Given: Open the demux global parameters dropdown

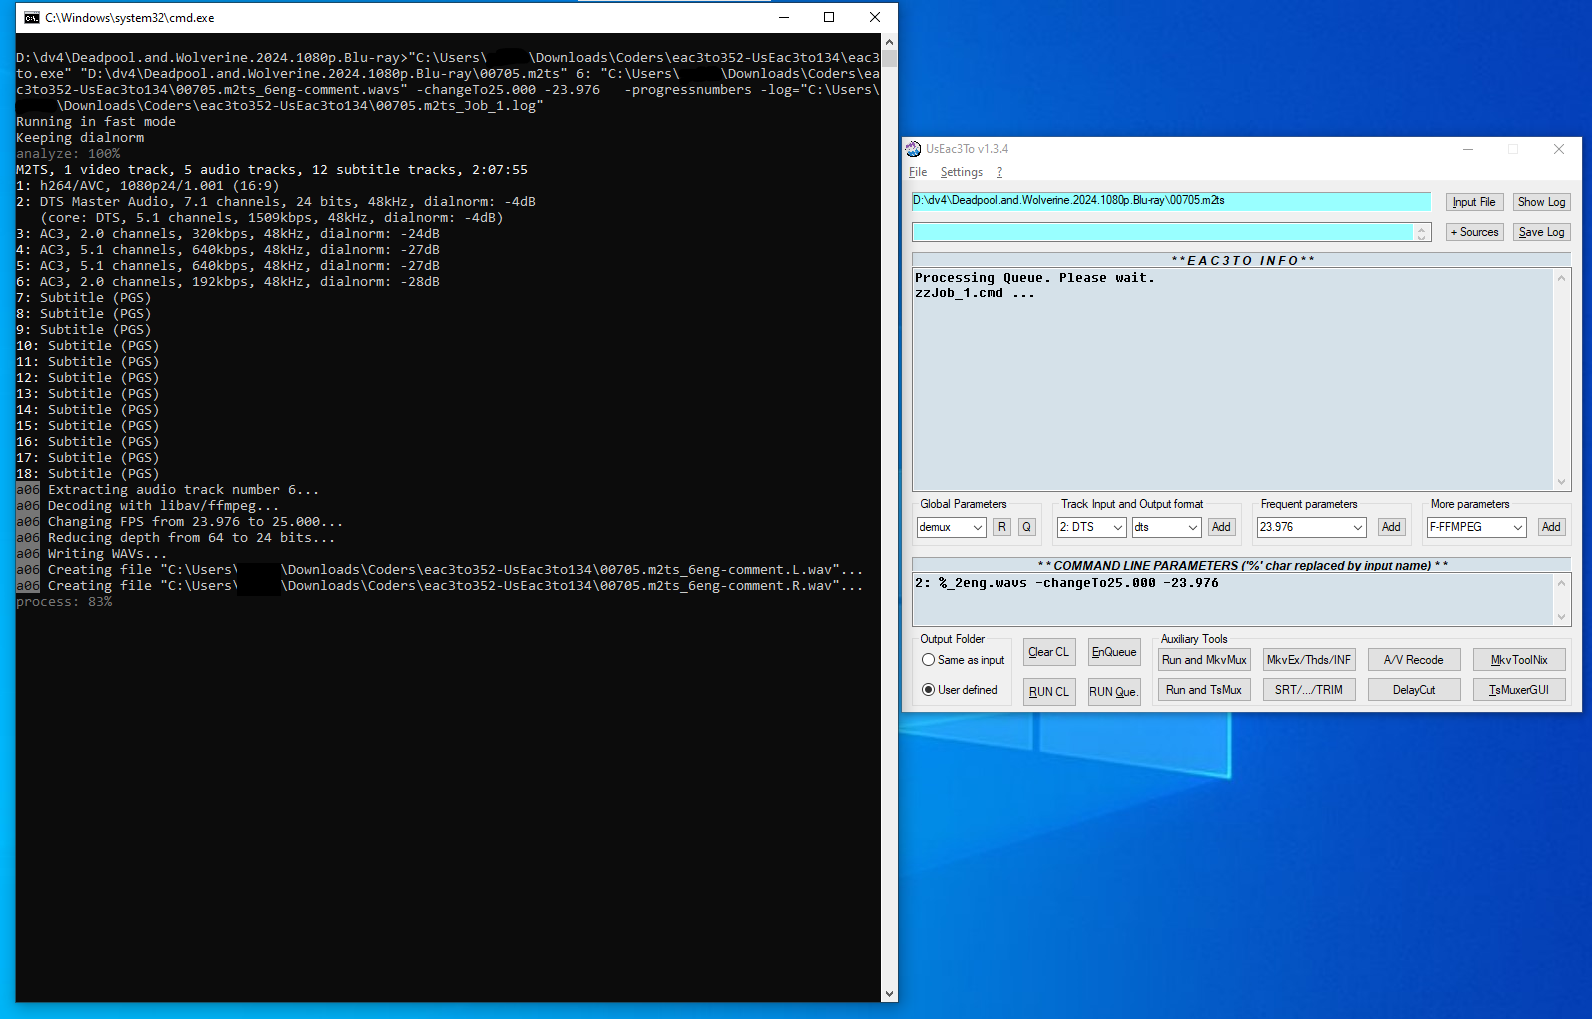Looking at the screenshot, I should tap(952, 527).
